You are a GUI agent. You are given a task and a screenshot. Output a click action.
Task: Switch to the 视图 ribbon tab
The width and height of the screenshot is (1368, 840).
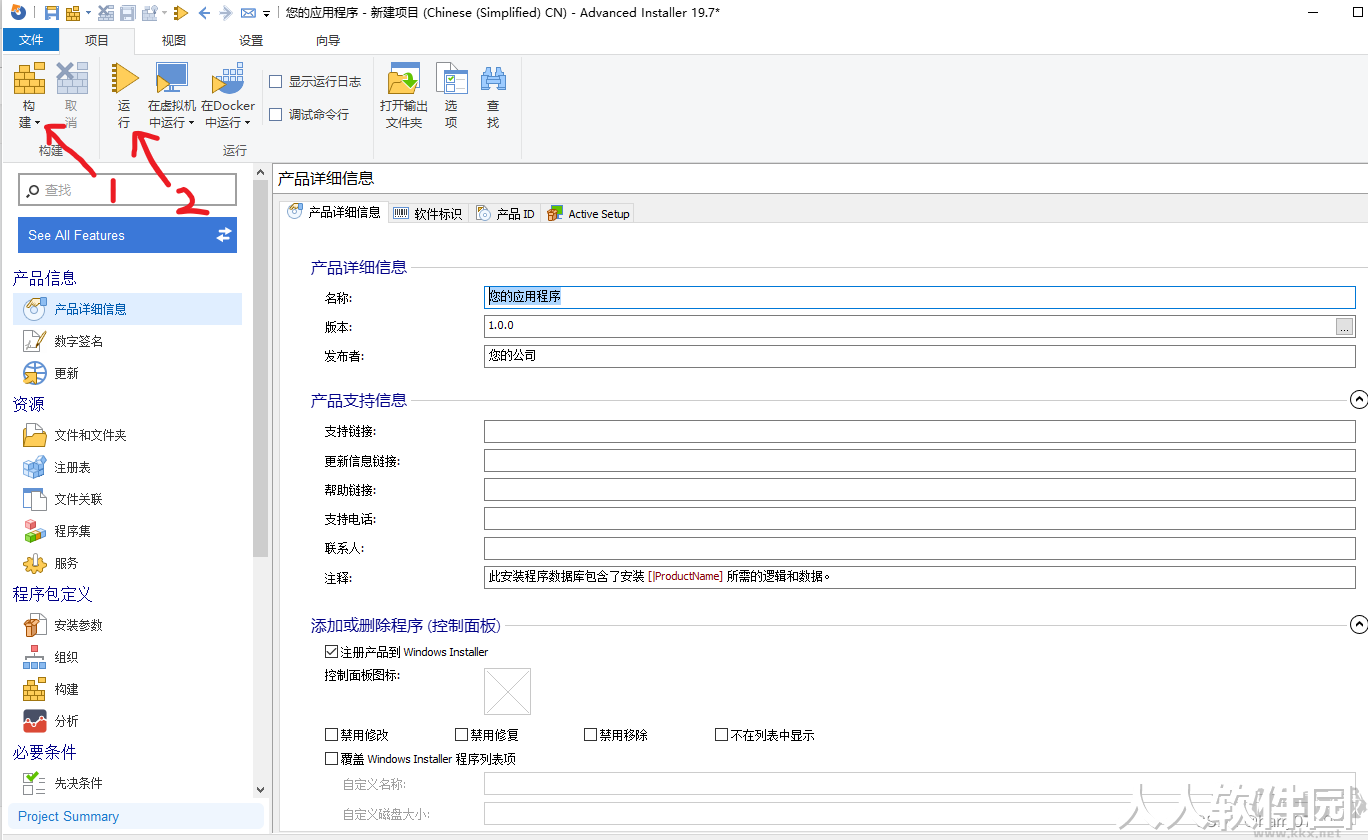pyautogui.click(x=174, y=41)
